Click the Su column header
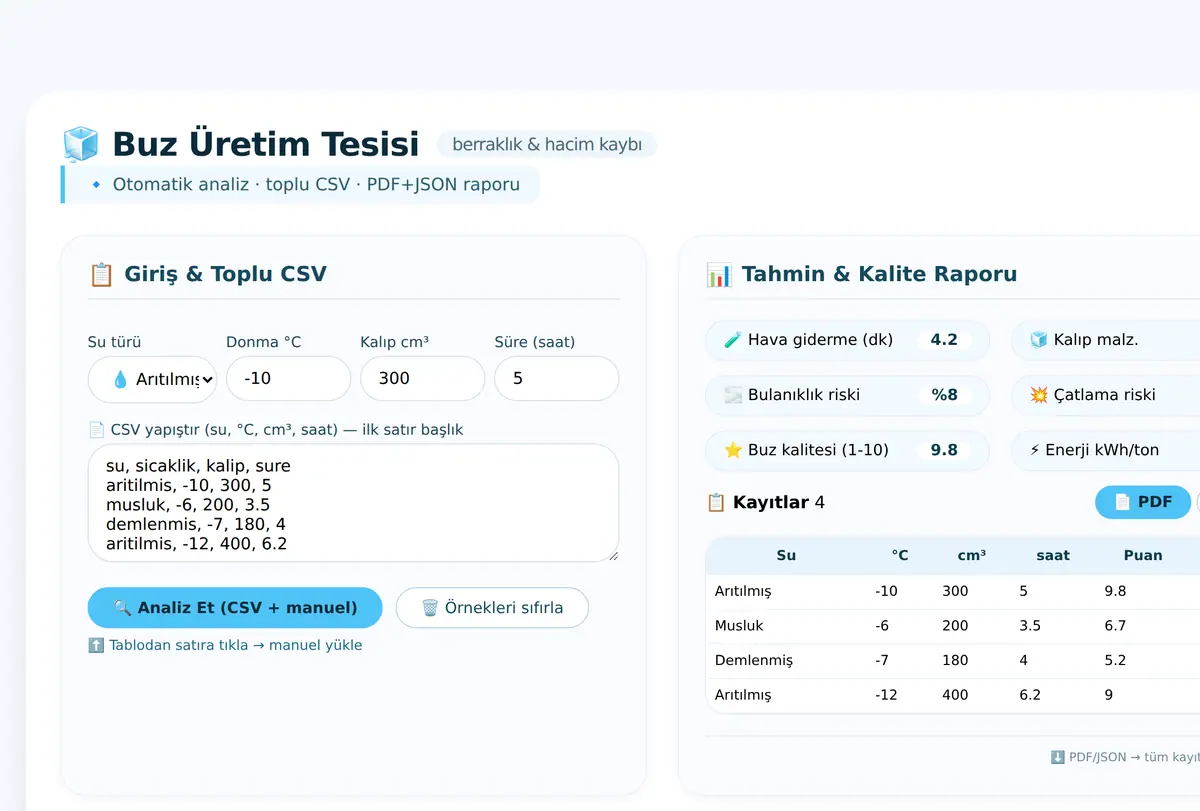Image resolution: width=1200 pixels, height=811 pixels. pyautogui.click(x=786, y=555)
